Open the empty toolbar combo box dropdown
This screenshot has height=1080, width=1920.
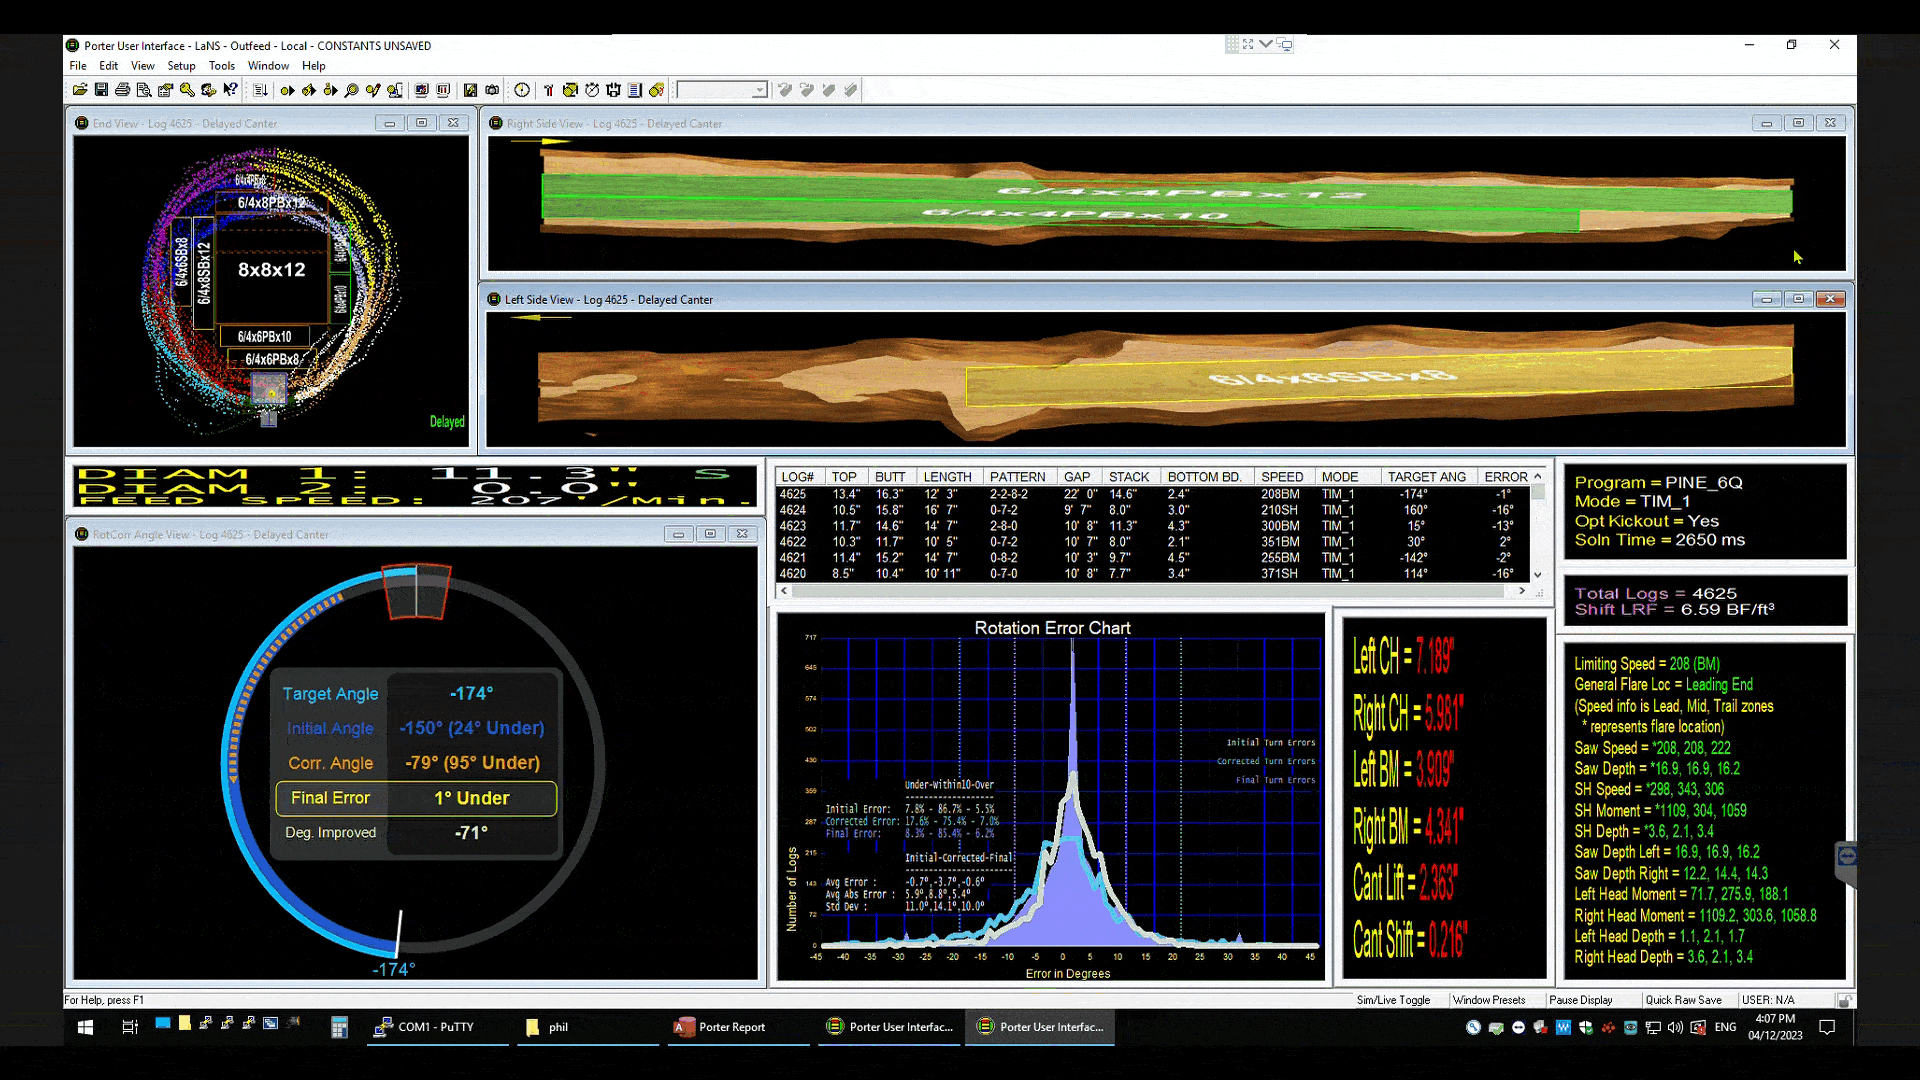pos(759,90)
